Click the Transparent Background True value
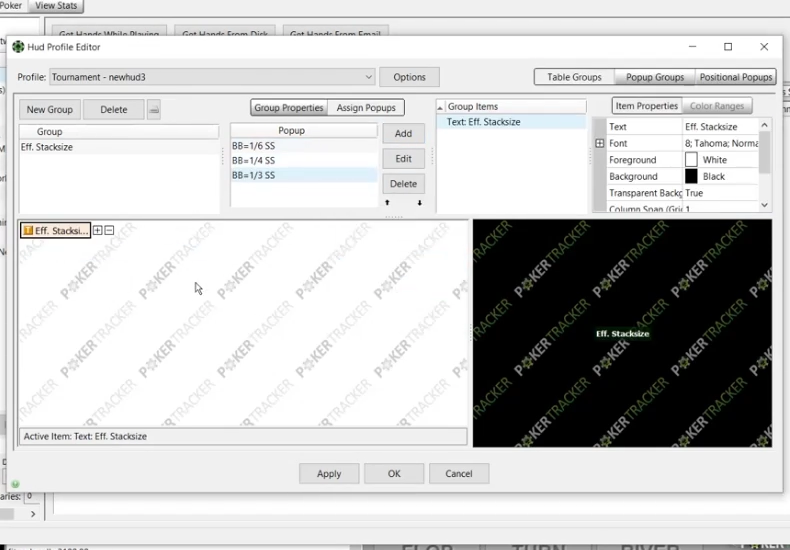 click(x=720, y=193)
